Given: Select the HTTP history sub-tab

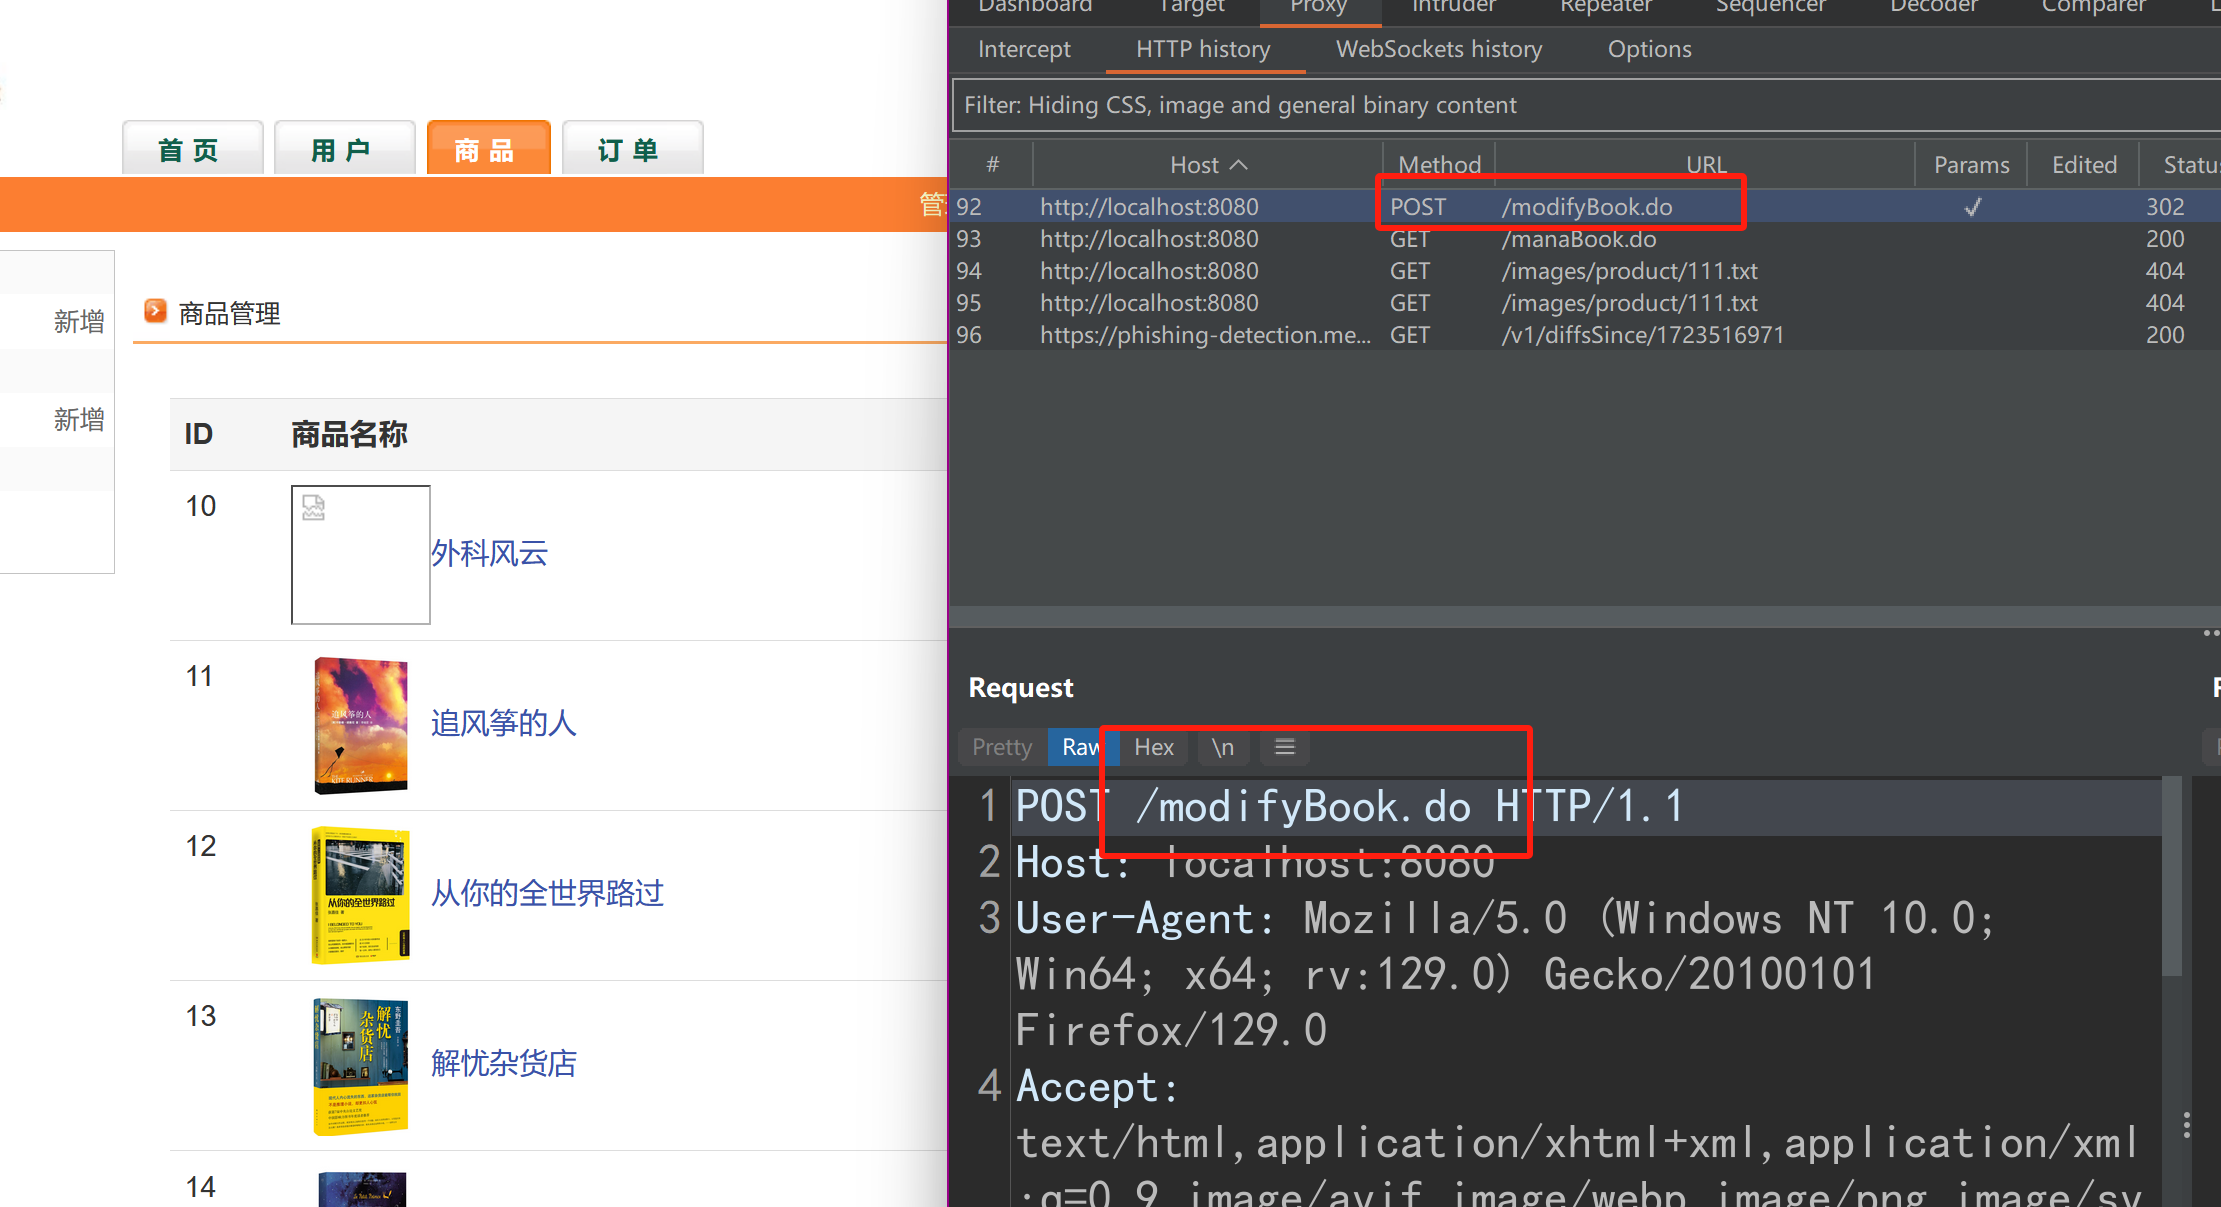Looking at the screenshot, I should pyautogui.click(x=1203, y=49).
